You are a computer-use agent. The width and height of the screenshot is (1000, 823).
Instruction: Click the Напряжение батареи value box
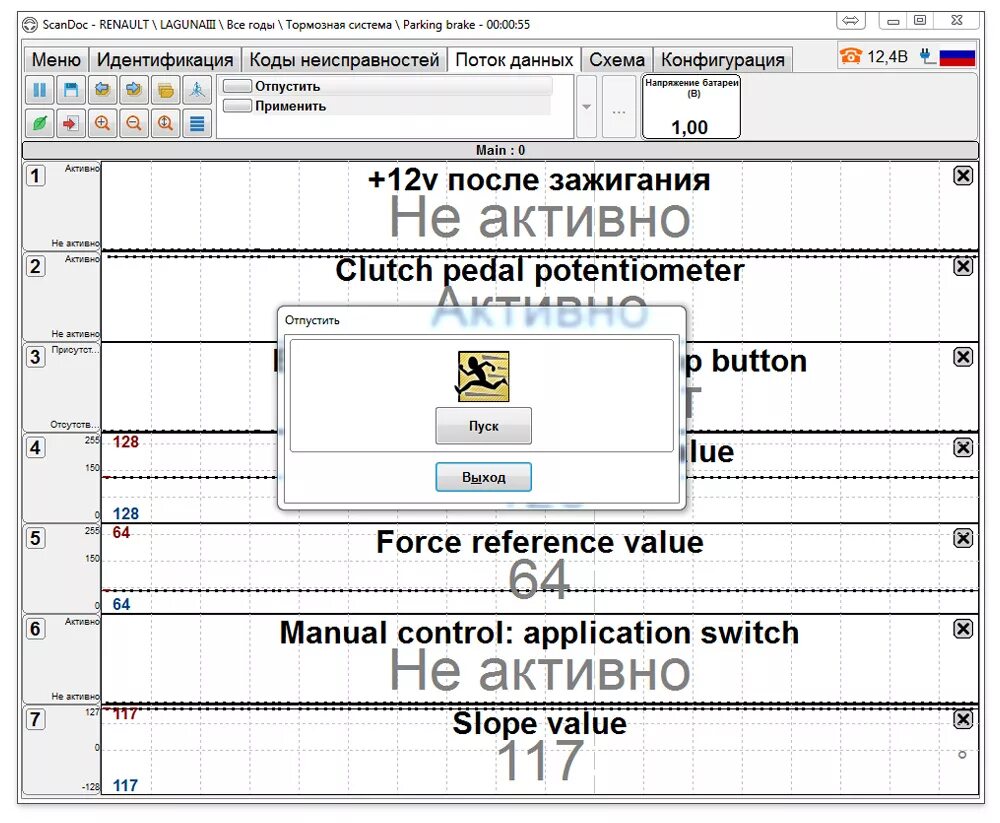tap(691, 107)
